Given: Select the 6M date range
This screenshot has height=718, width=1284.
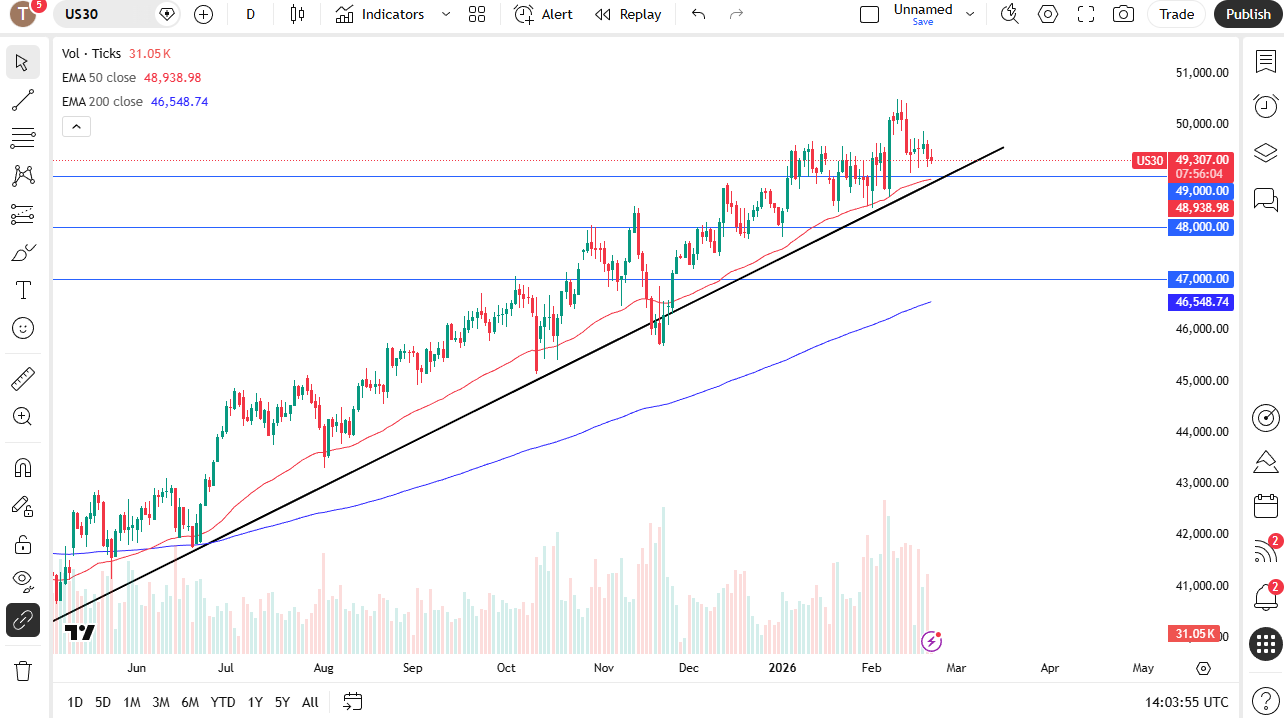Looking at the screenshot, I should [x=190, y=702].
